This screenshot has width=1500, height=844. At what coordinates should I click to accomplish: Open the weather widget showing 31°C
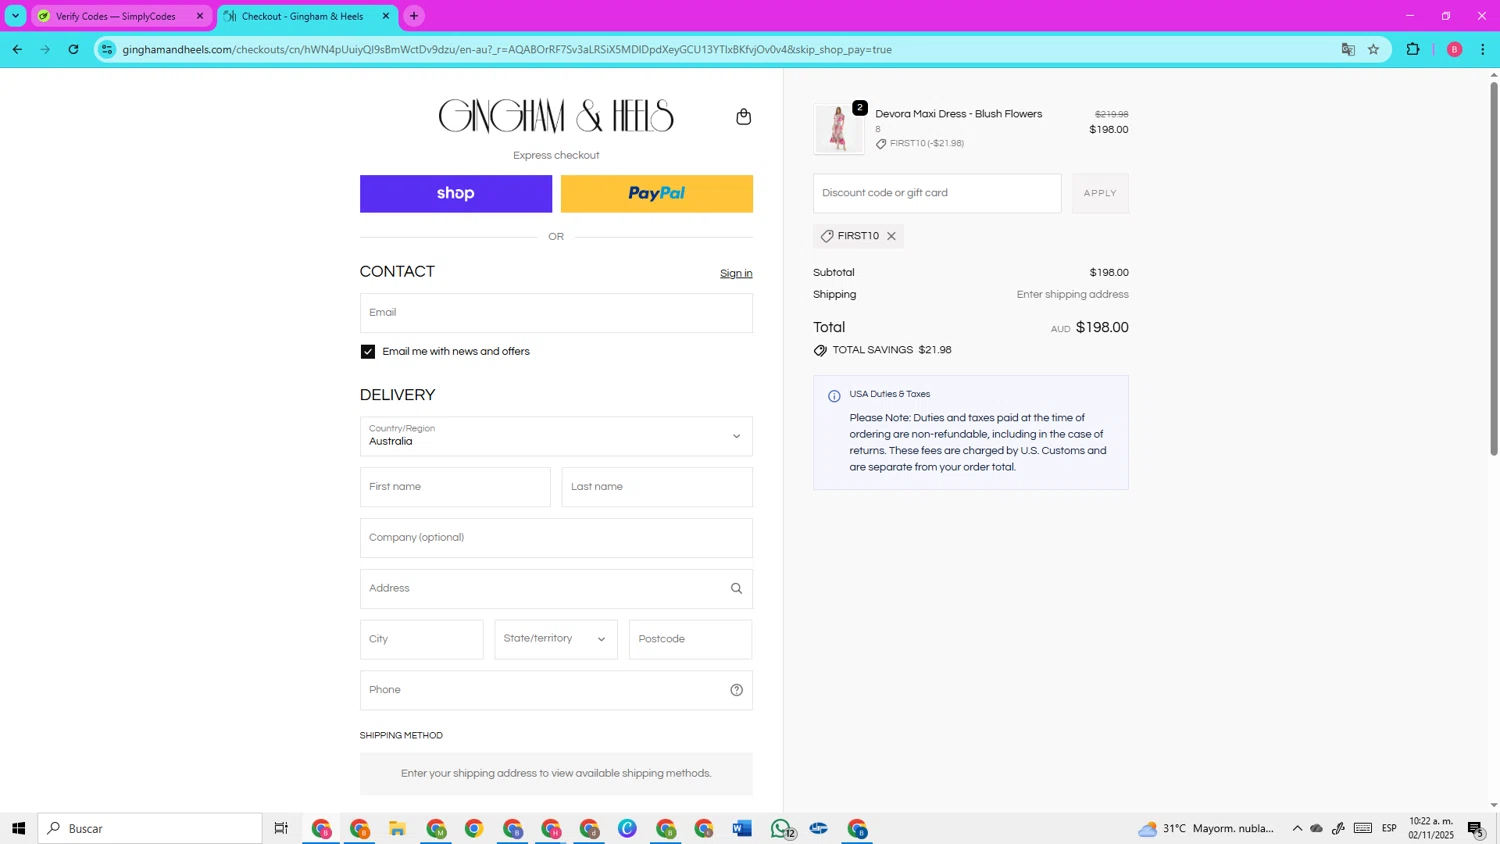(1206, 828)
